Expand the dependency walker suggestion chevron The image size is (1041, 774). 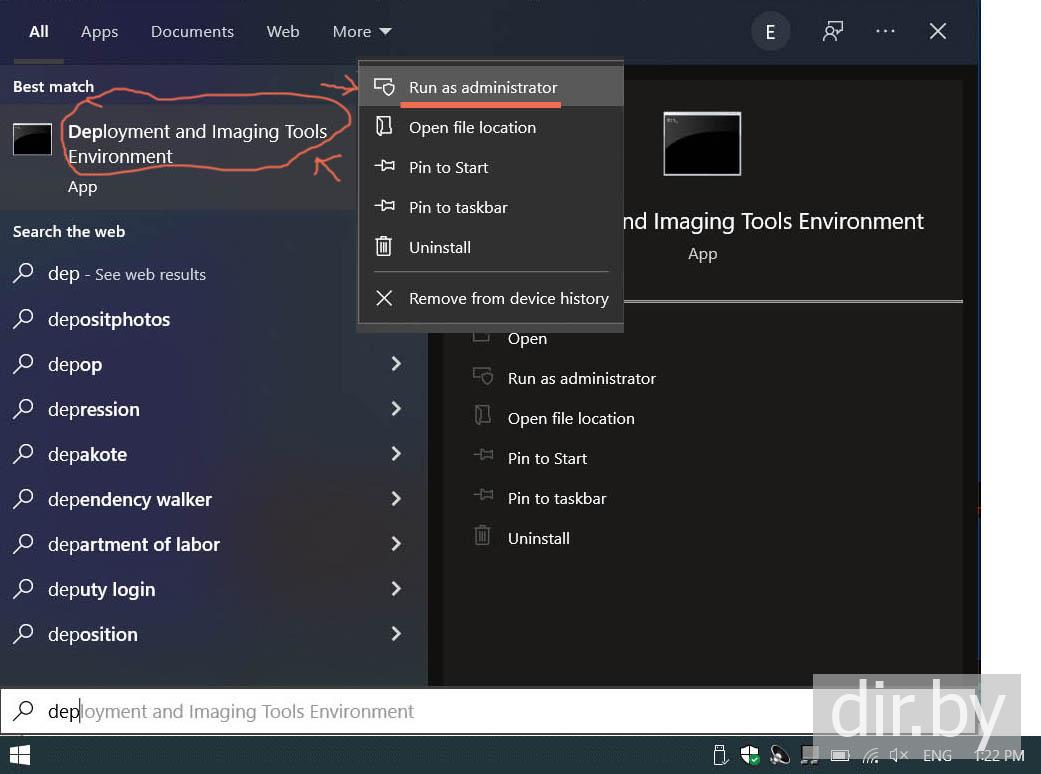[396, 499]
